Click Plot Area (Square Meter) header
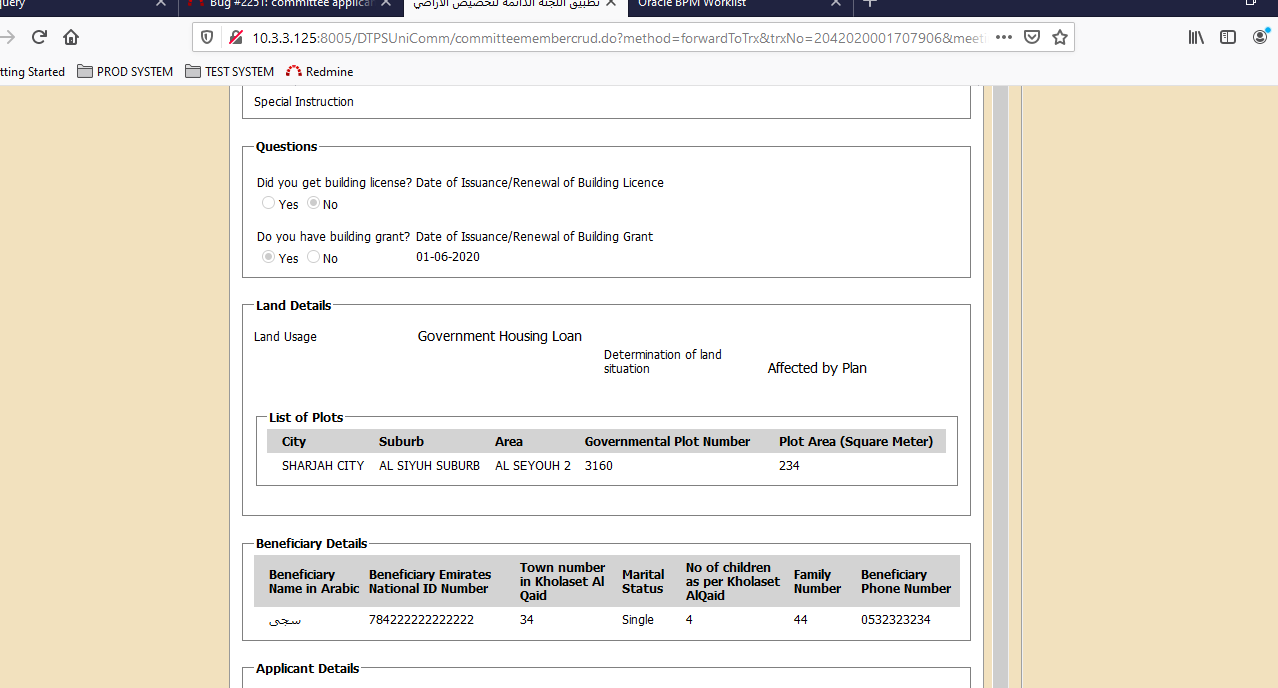 (x=856, y=441)
